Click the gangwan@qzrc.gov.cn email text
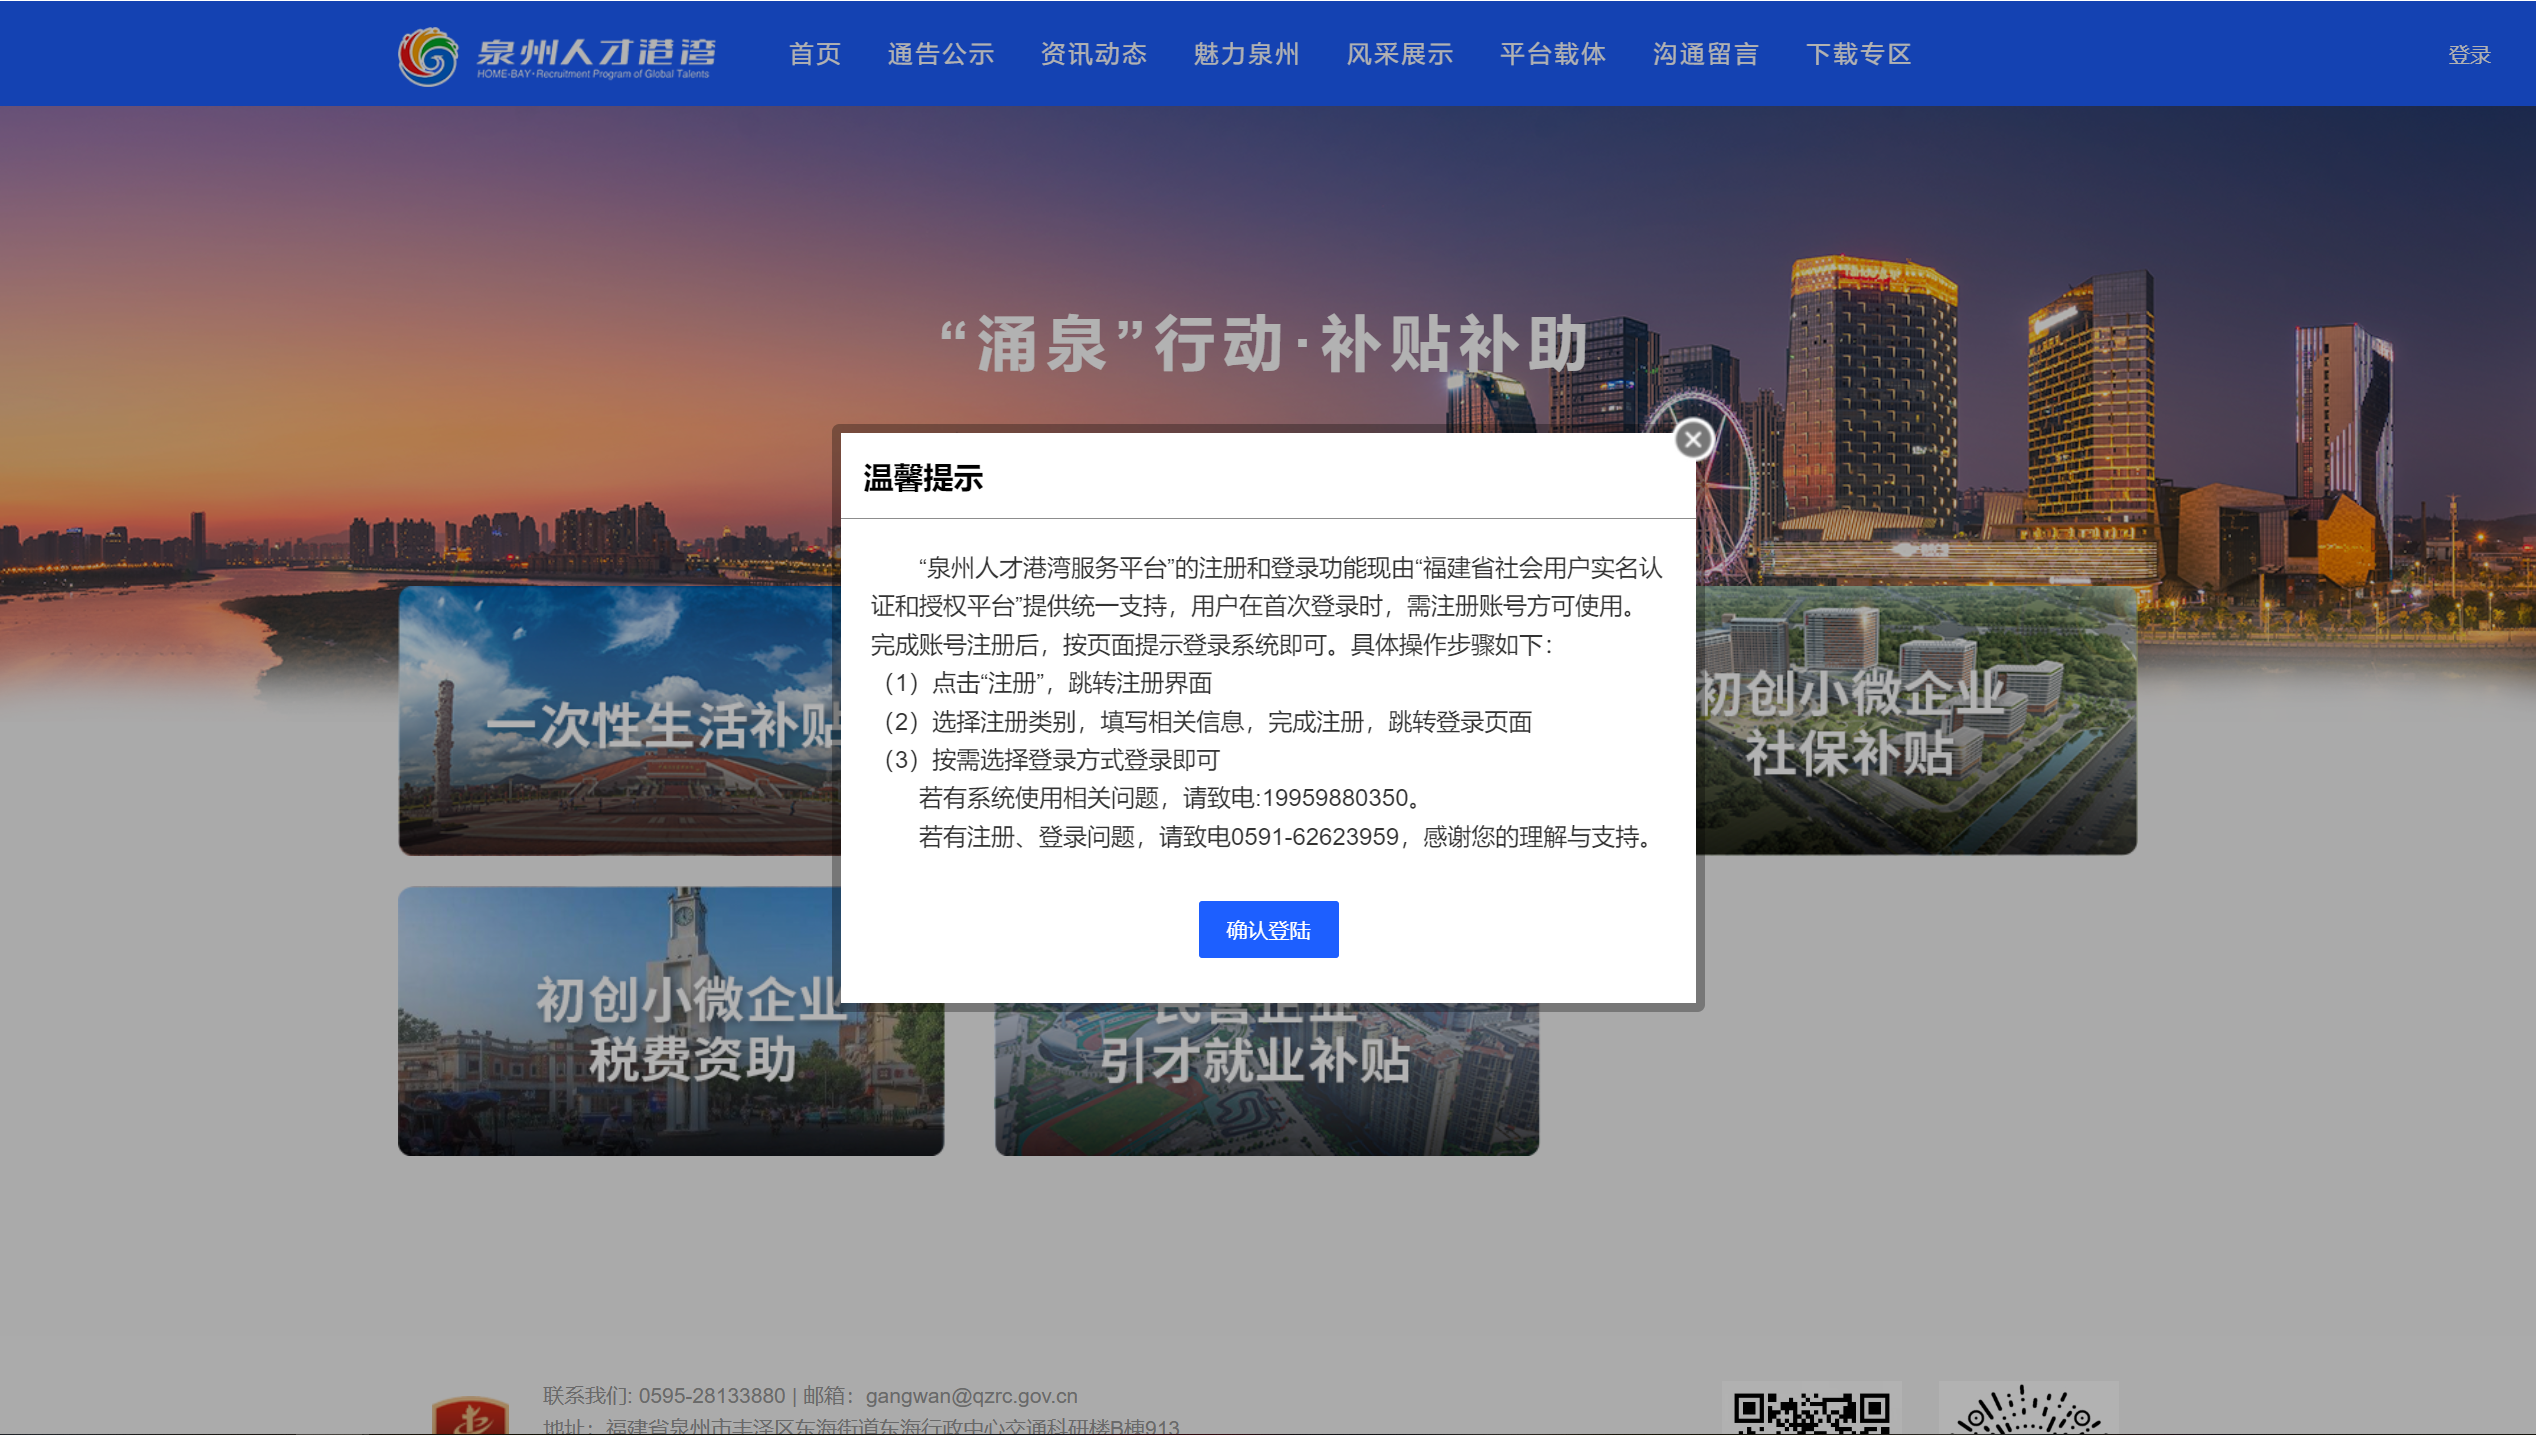Viewport: 2536px width, 1435px height. click(971, 1396)
